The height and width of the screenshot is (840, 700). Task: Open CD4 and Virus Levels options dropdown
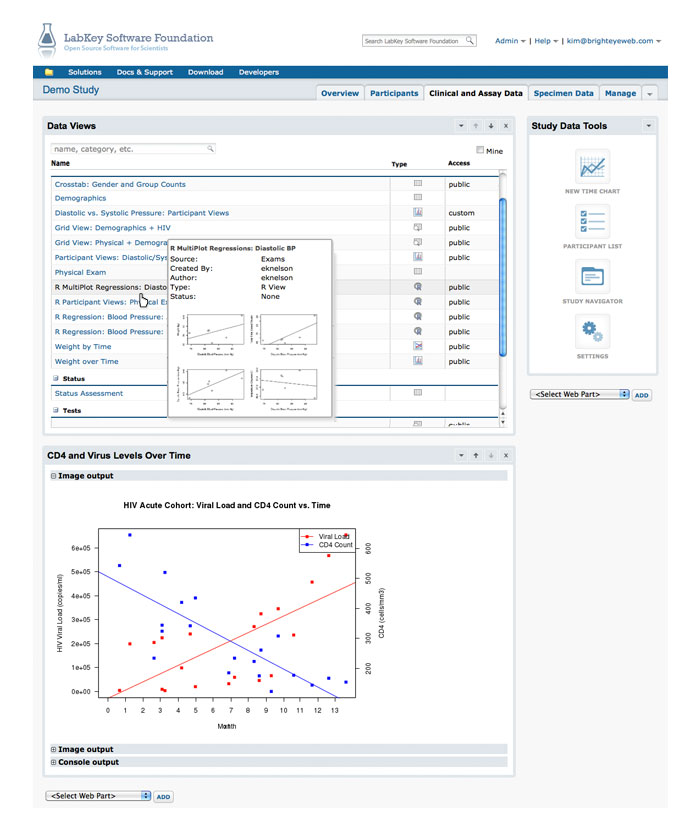[461, 455]
